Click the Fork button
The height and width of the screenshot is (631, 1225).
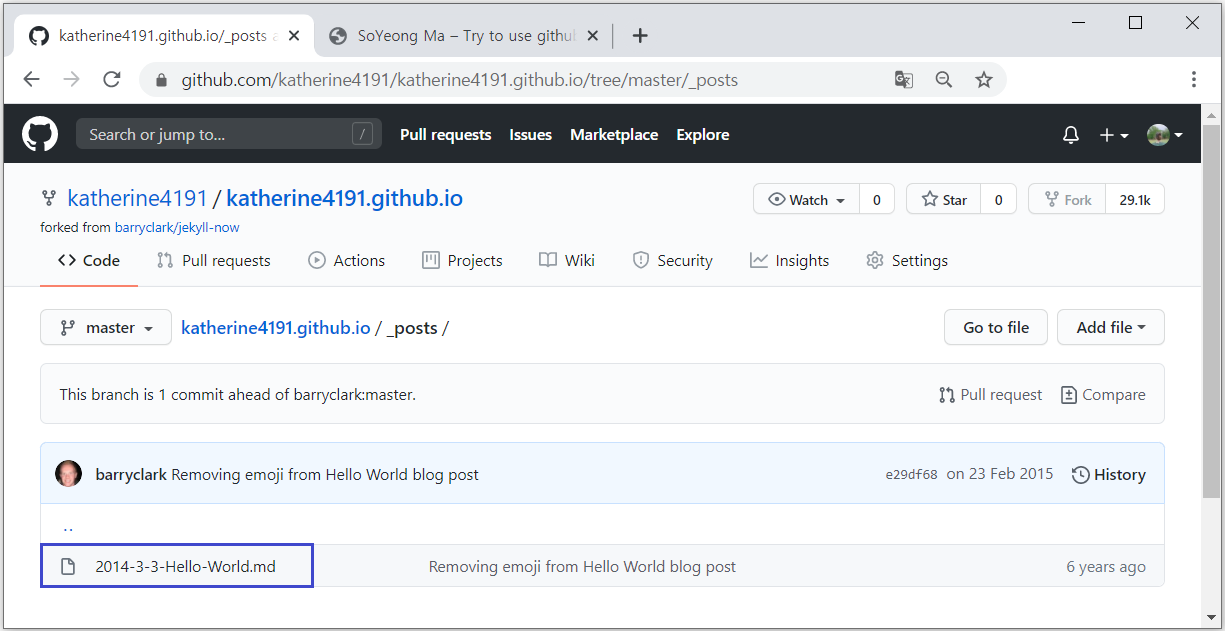(x=1067, y=199)
